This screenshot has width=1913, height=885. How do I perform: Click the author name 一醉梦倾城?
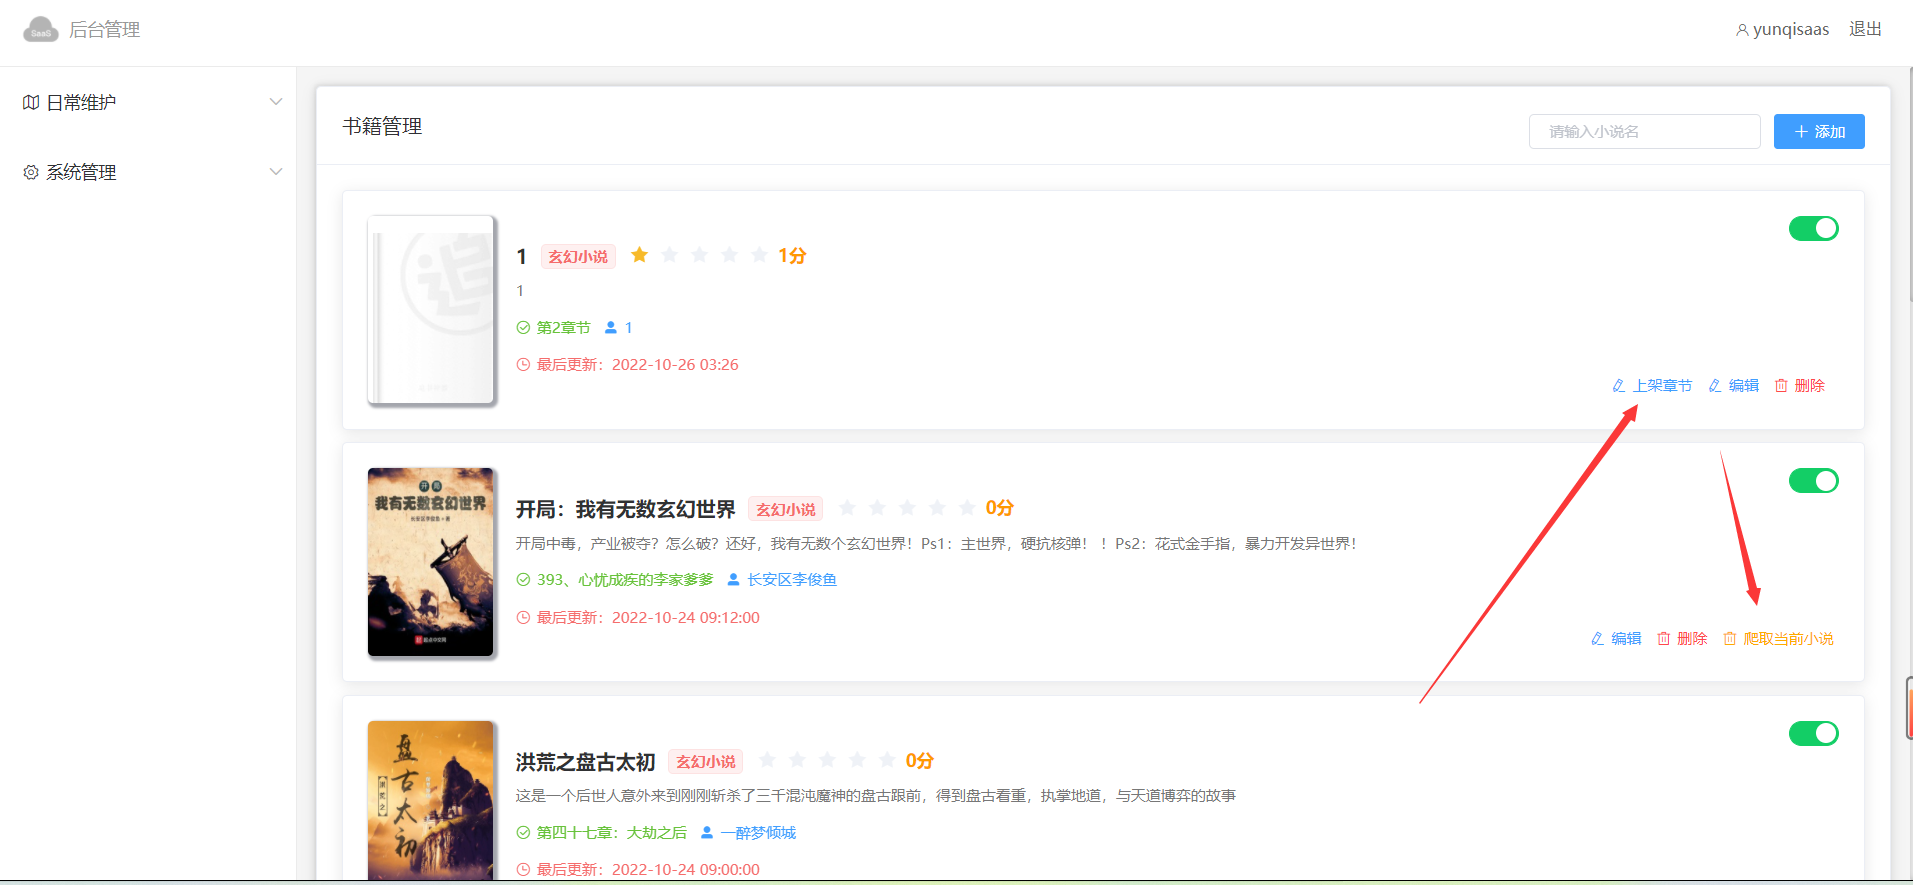(x=758, y=832)
